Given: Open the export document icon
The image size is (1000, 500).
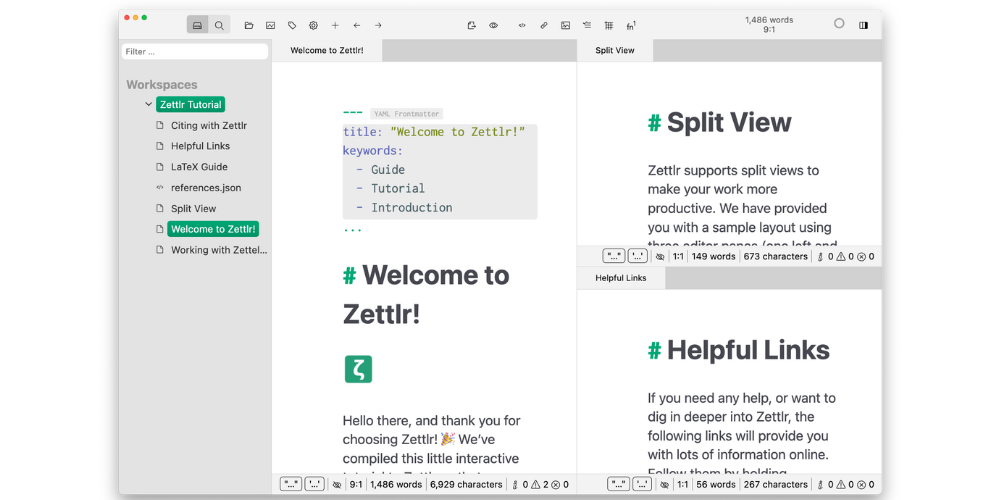Looking at the screenshot, I should pos(471,25).
